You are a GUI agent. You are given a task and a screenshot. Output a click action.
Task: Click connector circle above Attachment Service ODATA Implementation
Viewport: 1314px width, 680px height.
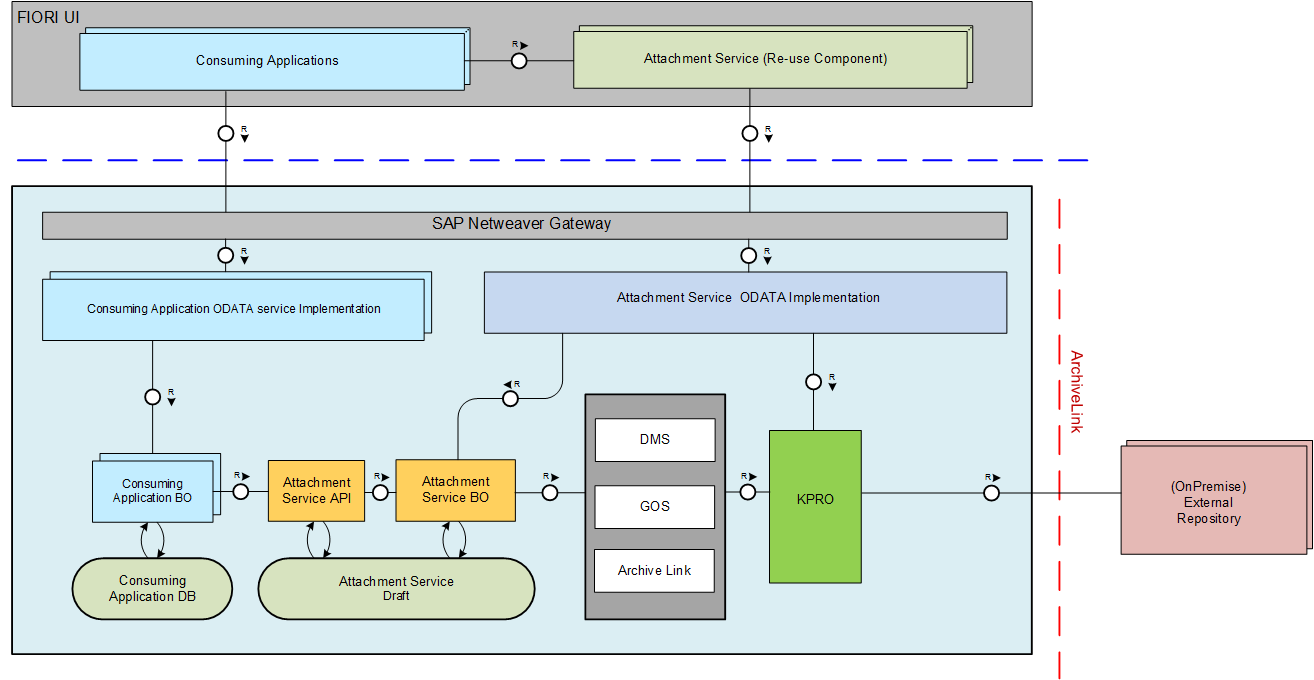(x=750, y=255)
